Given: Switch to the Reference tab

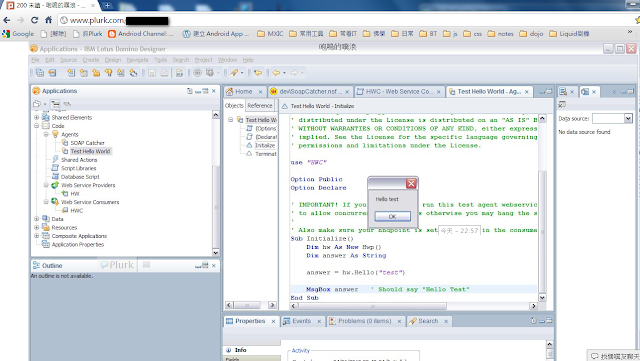Looking at the screenshot, I should 260,105.
